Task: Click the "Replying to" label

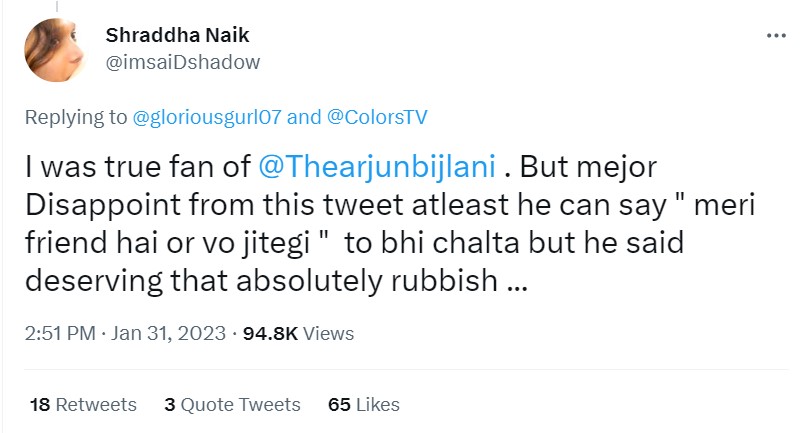Action: point(76,117)
